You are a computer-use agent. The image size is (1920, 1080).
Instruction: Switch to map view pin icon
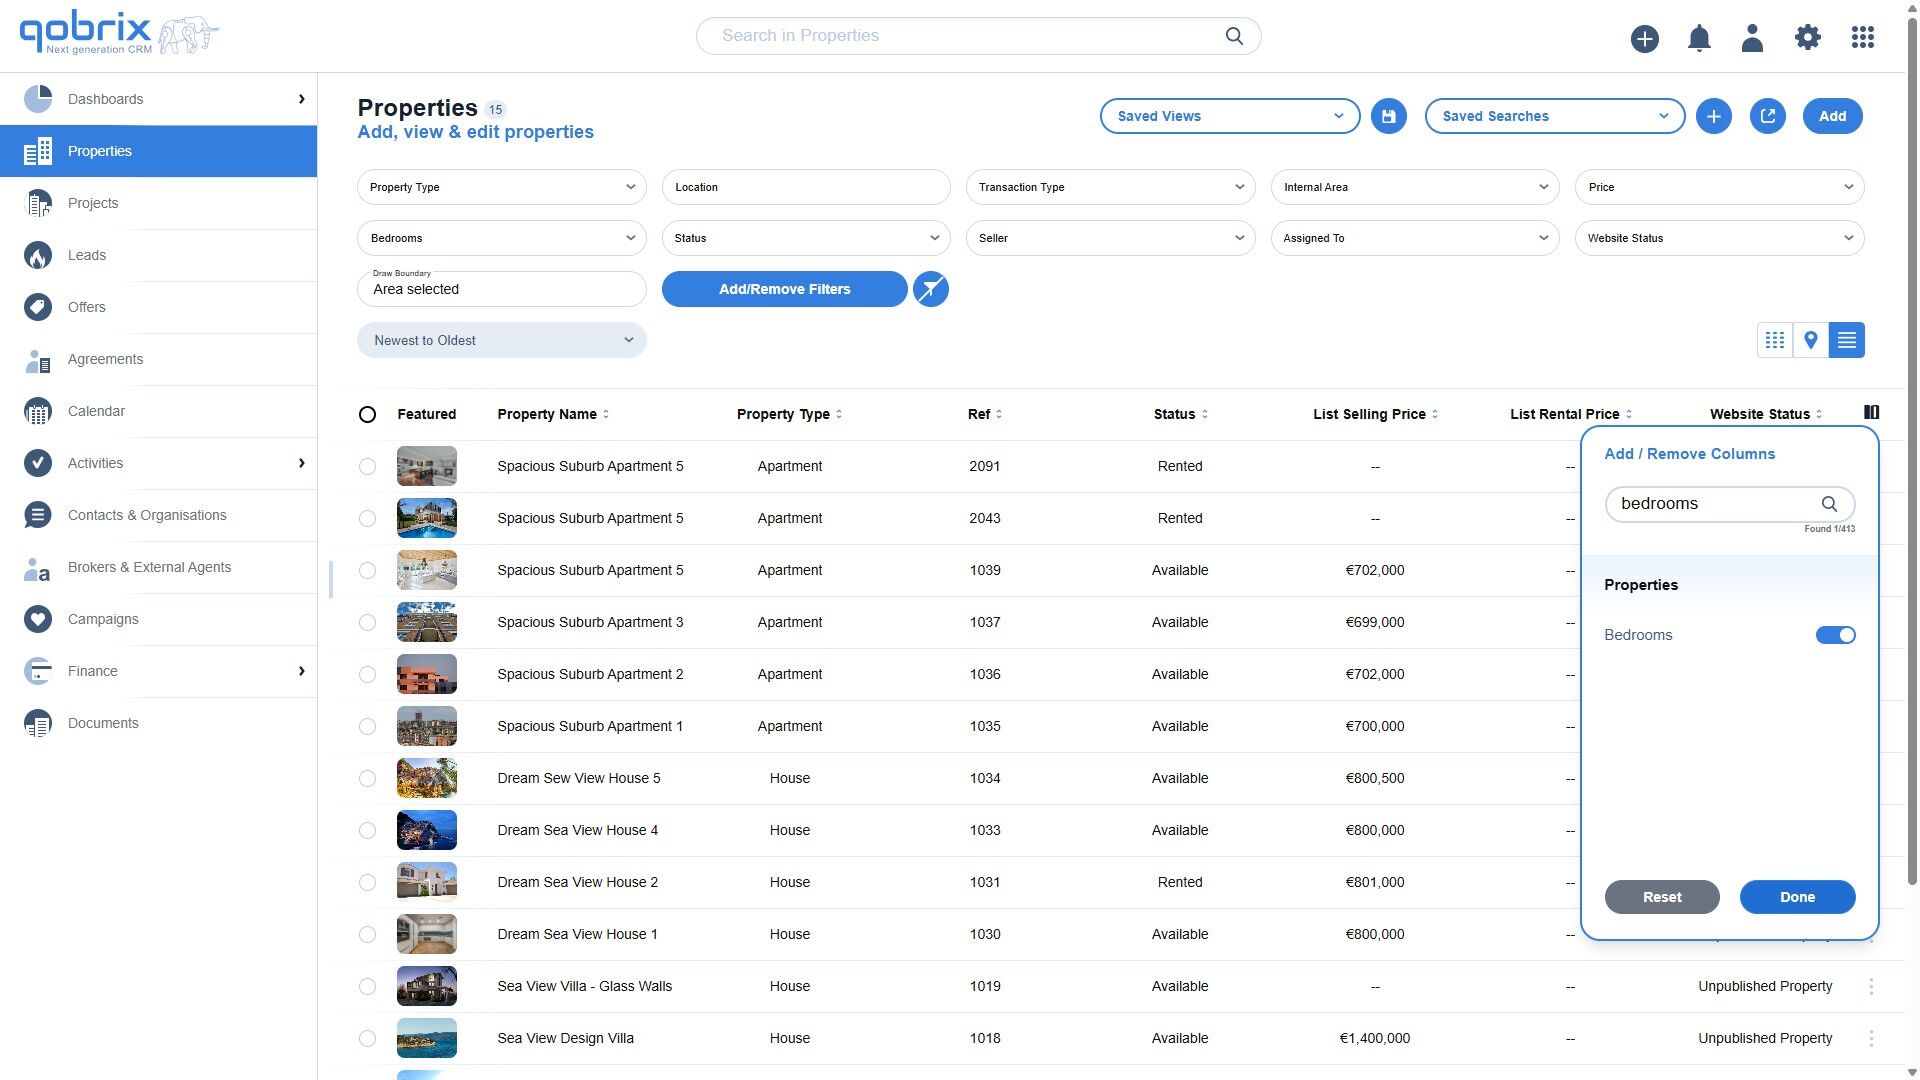pyautogui.click(x=1810, y=340)
